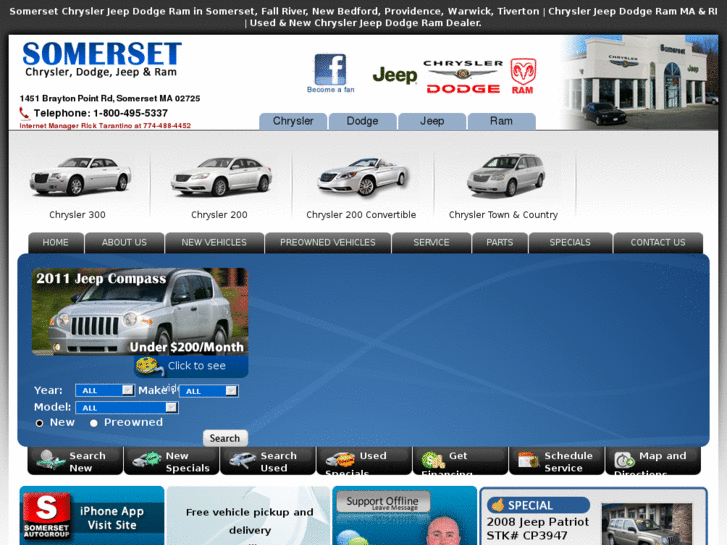This screenshot has height=545, width=727.
Task: Click the Telephone 1-800-495-5337 text
Action: (x=101, y=113)
